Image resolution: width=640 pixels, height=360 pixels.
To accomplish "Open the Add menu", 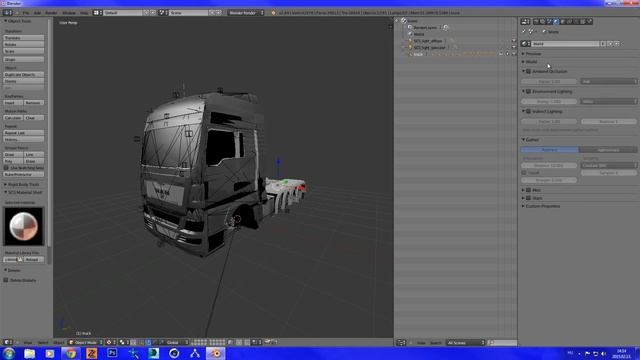I will click(37, 13).
